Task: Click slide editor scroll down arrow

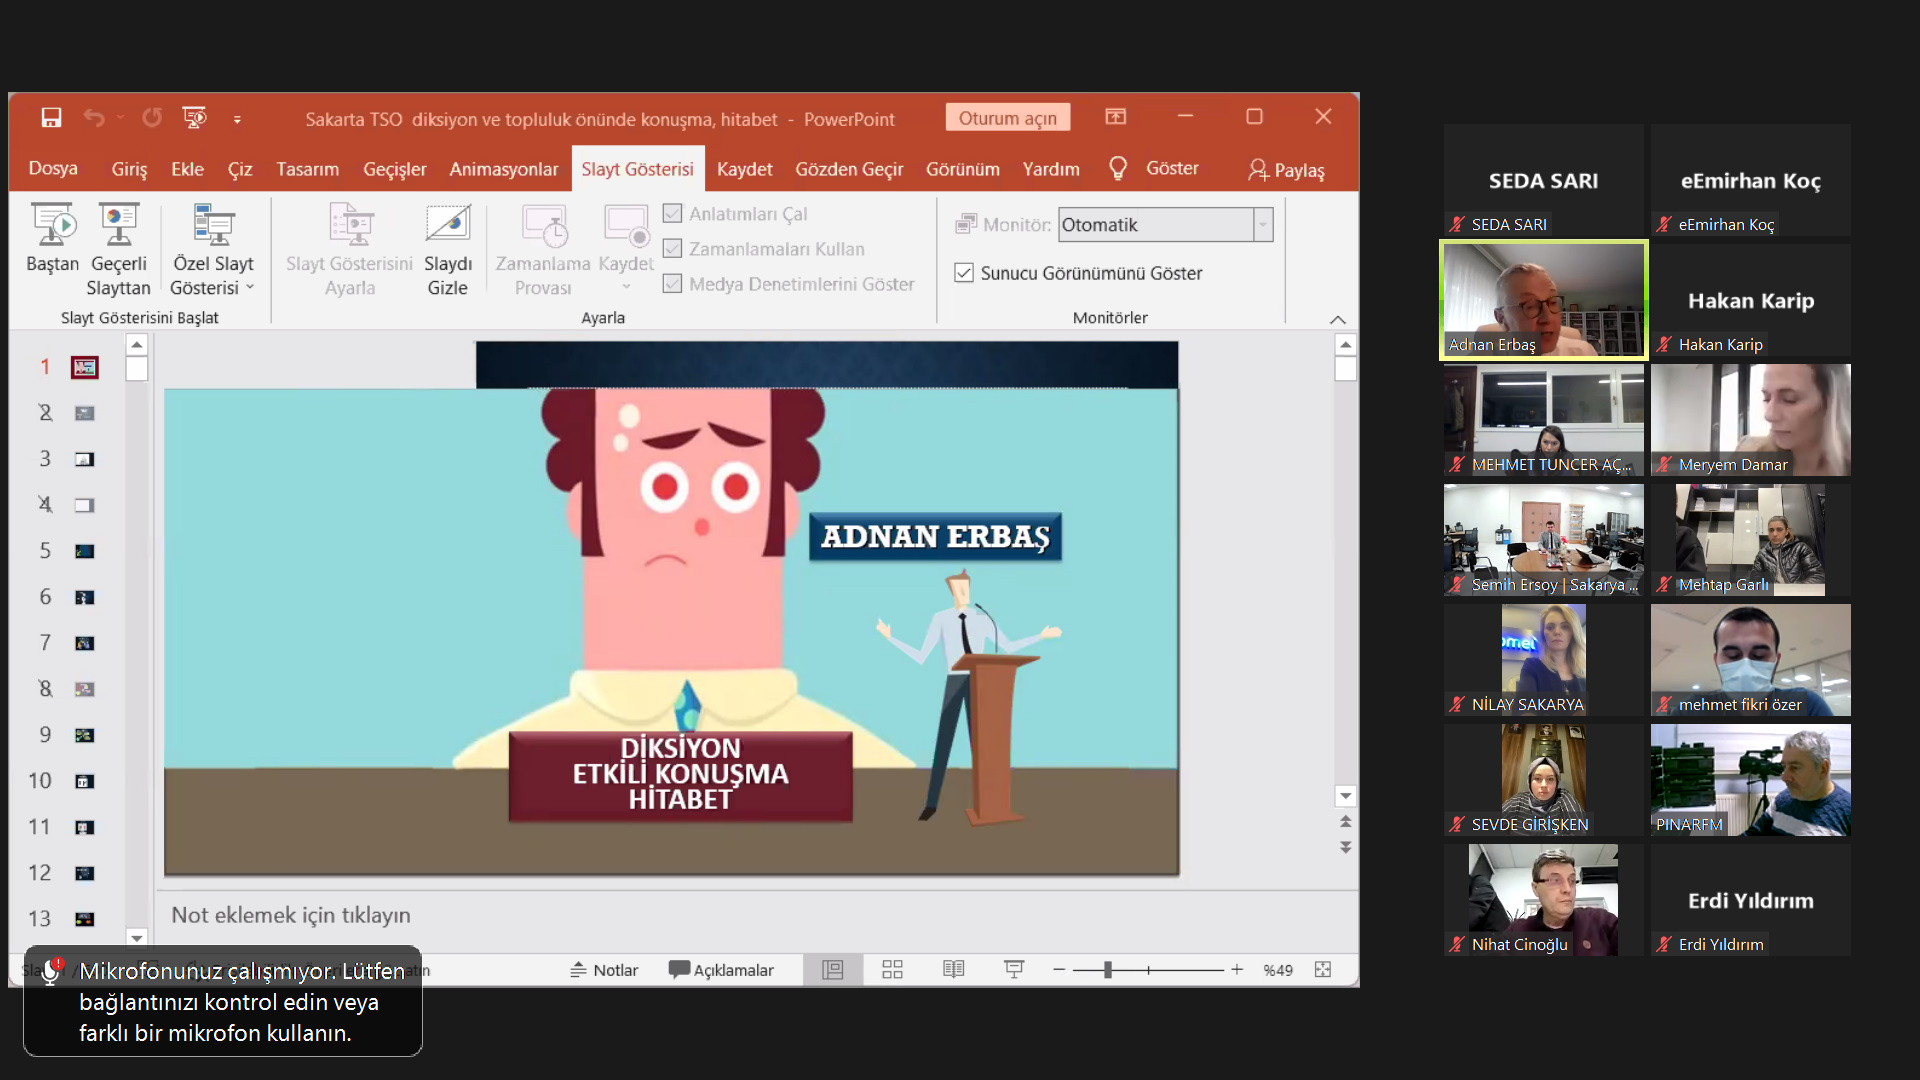Action: click(1346, 796)
